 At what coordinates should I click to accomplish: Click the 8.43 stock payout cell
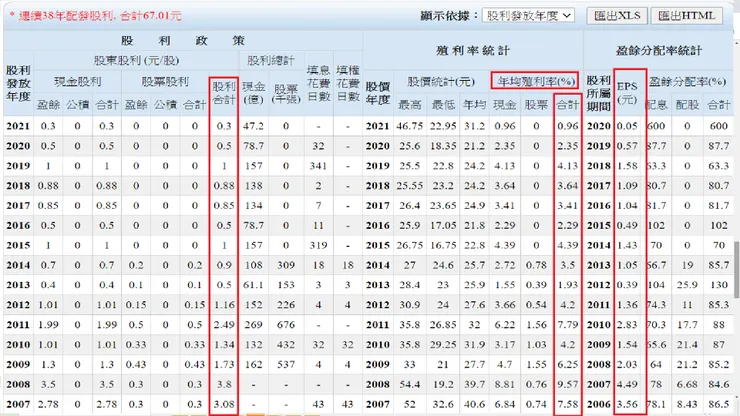687,404
